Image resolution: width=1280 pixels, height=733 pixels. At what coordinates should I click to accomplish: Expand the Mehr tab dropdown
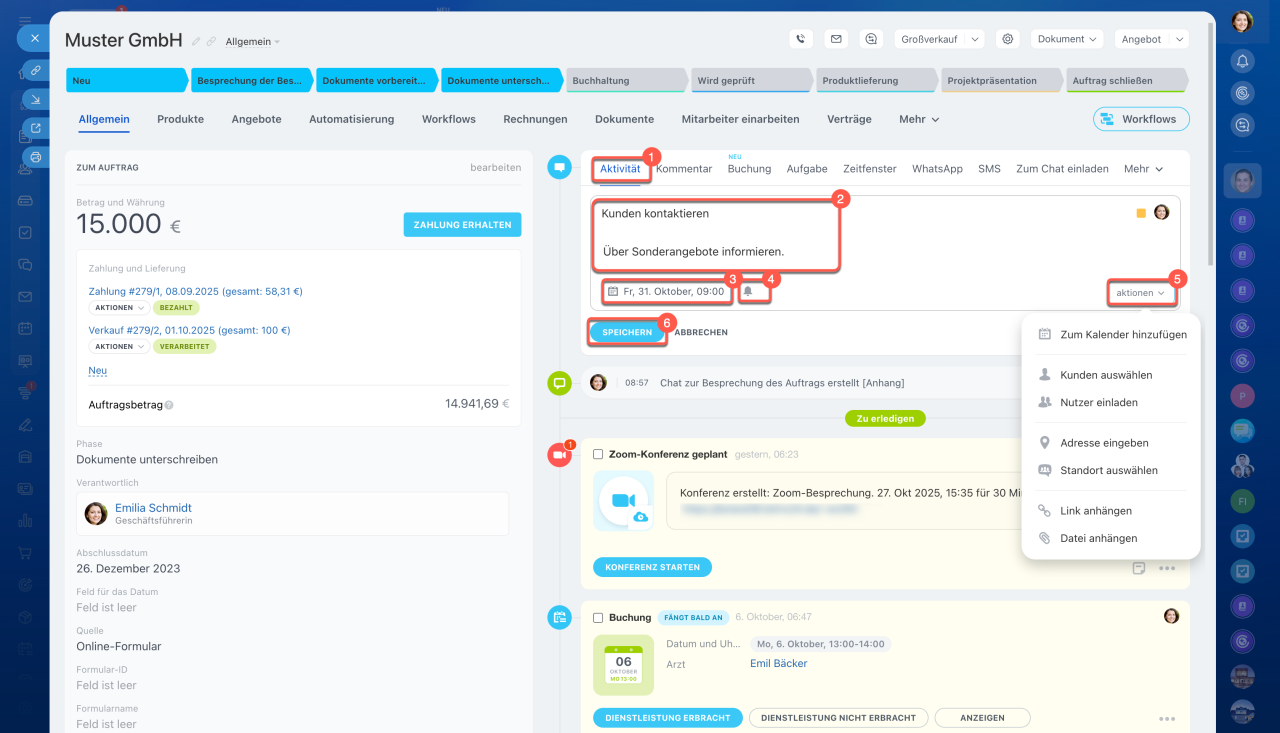(x=919, y=119)
